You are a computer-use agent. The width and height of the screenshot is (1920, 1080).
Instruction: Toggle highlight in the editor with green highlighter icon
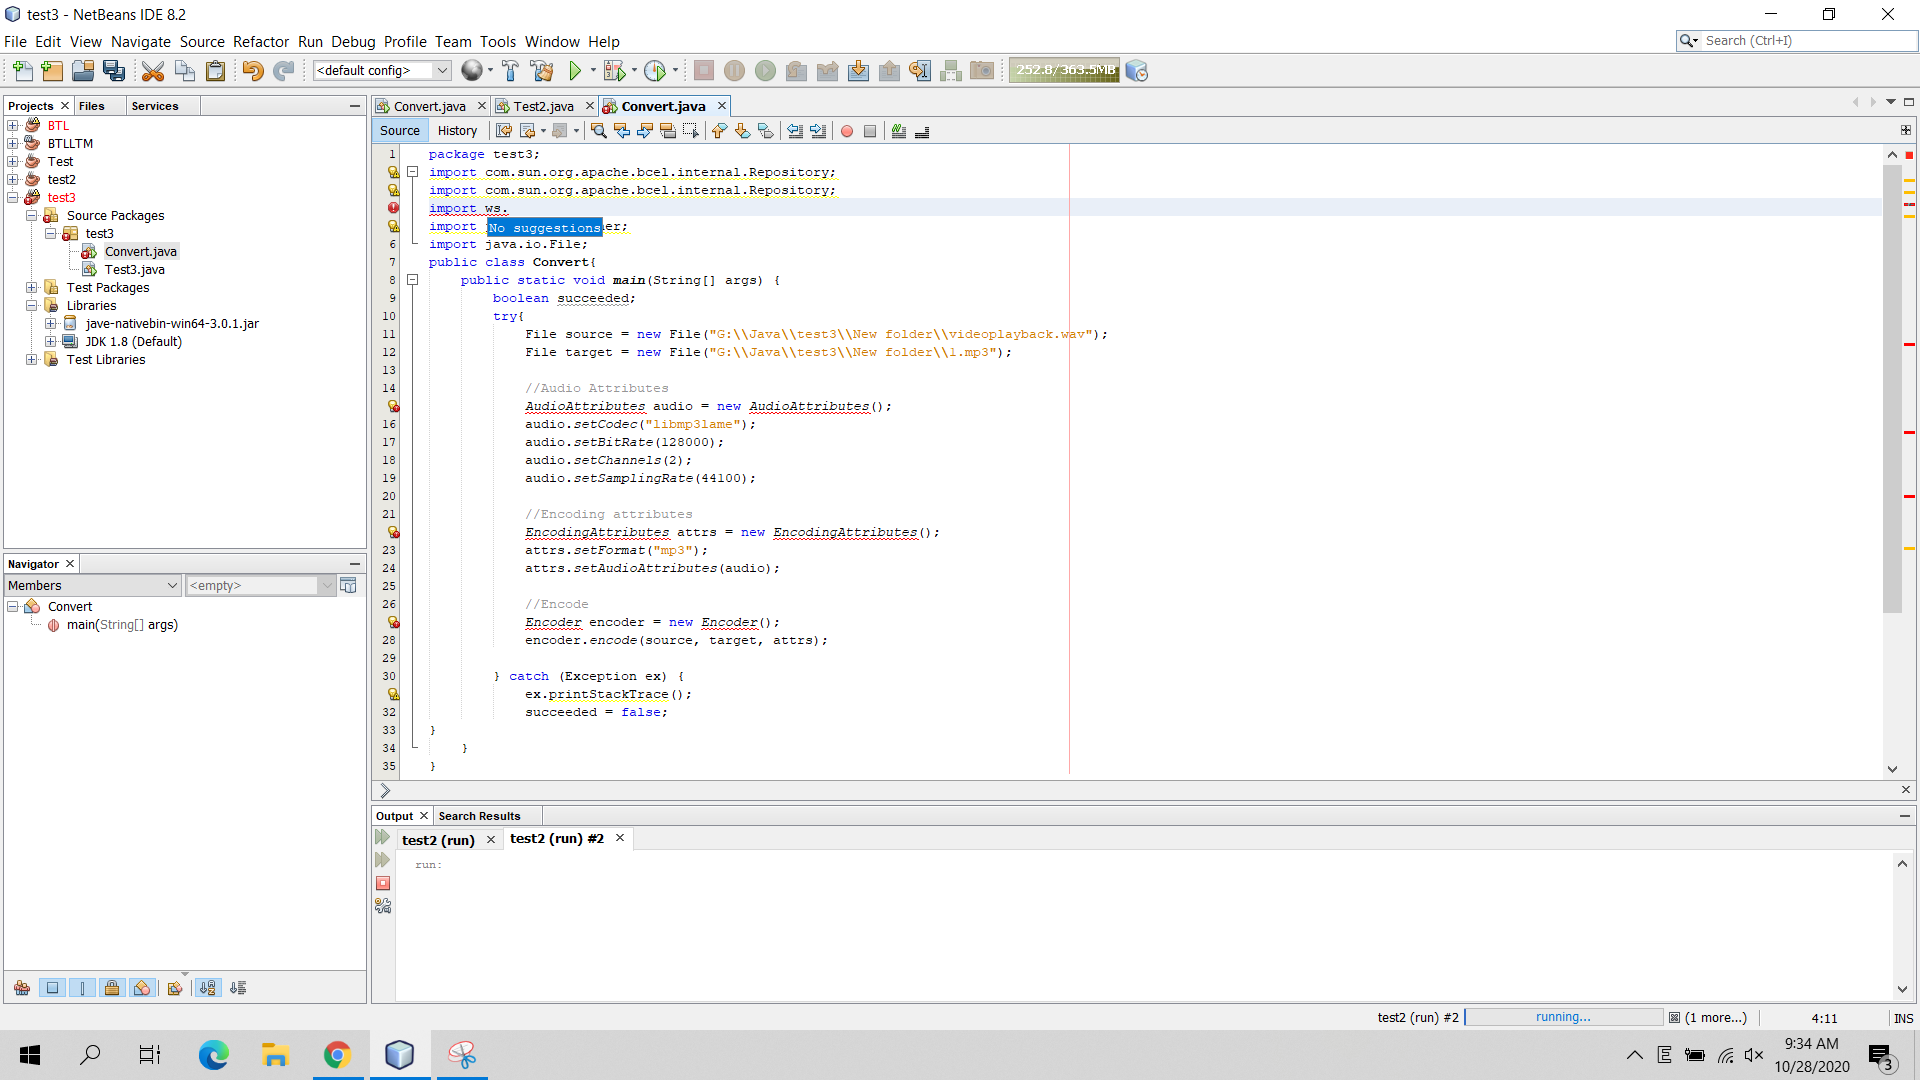tap(897, 131)
